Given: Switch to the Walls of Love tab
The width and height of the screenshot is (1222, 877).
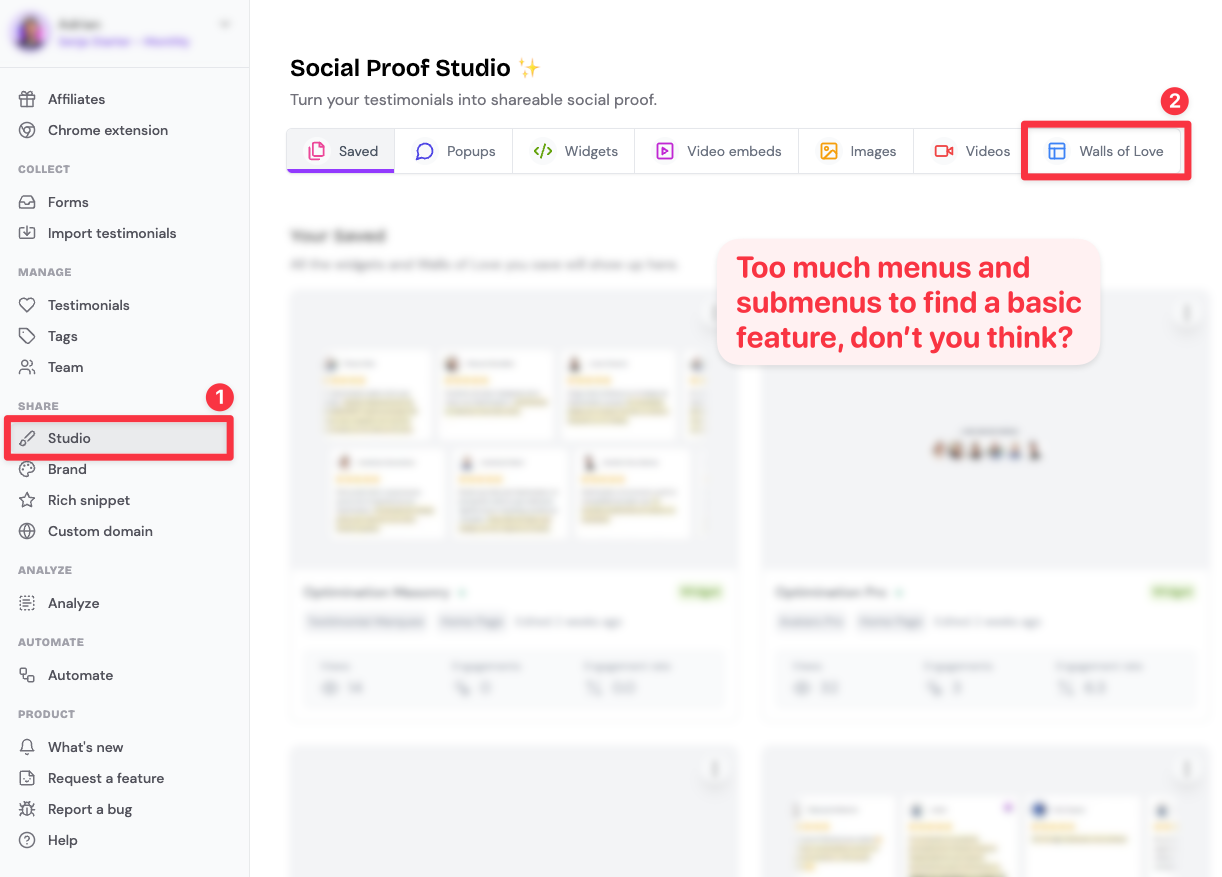Looking at the screenshot, I should tap(1106, 151).
